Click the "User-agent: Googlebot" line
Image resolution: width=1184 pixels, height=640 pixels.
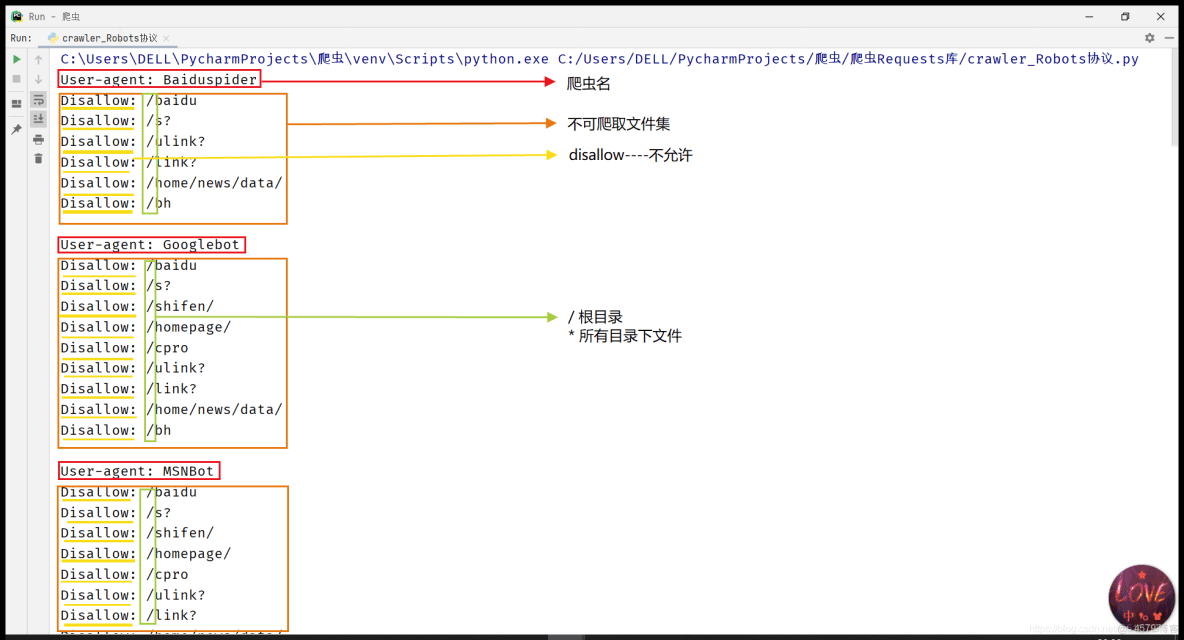[x=150, y=245]
